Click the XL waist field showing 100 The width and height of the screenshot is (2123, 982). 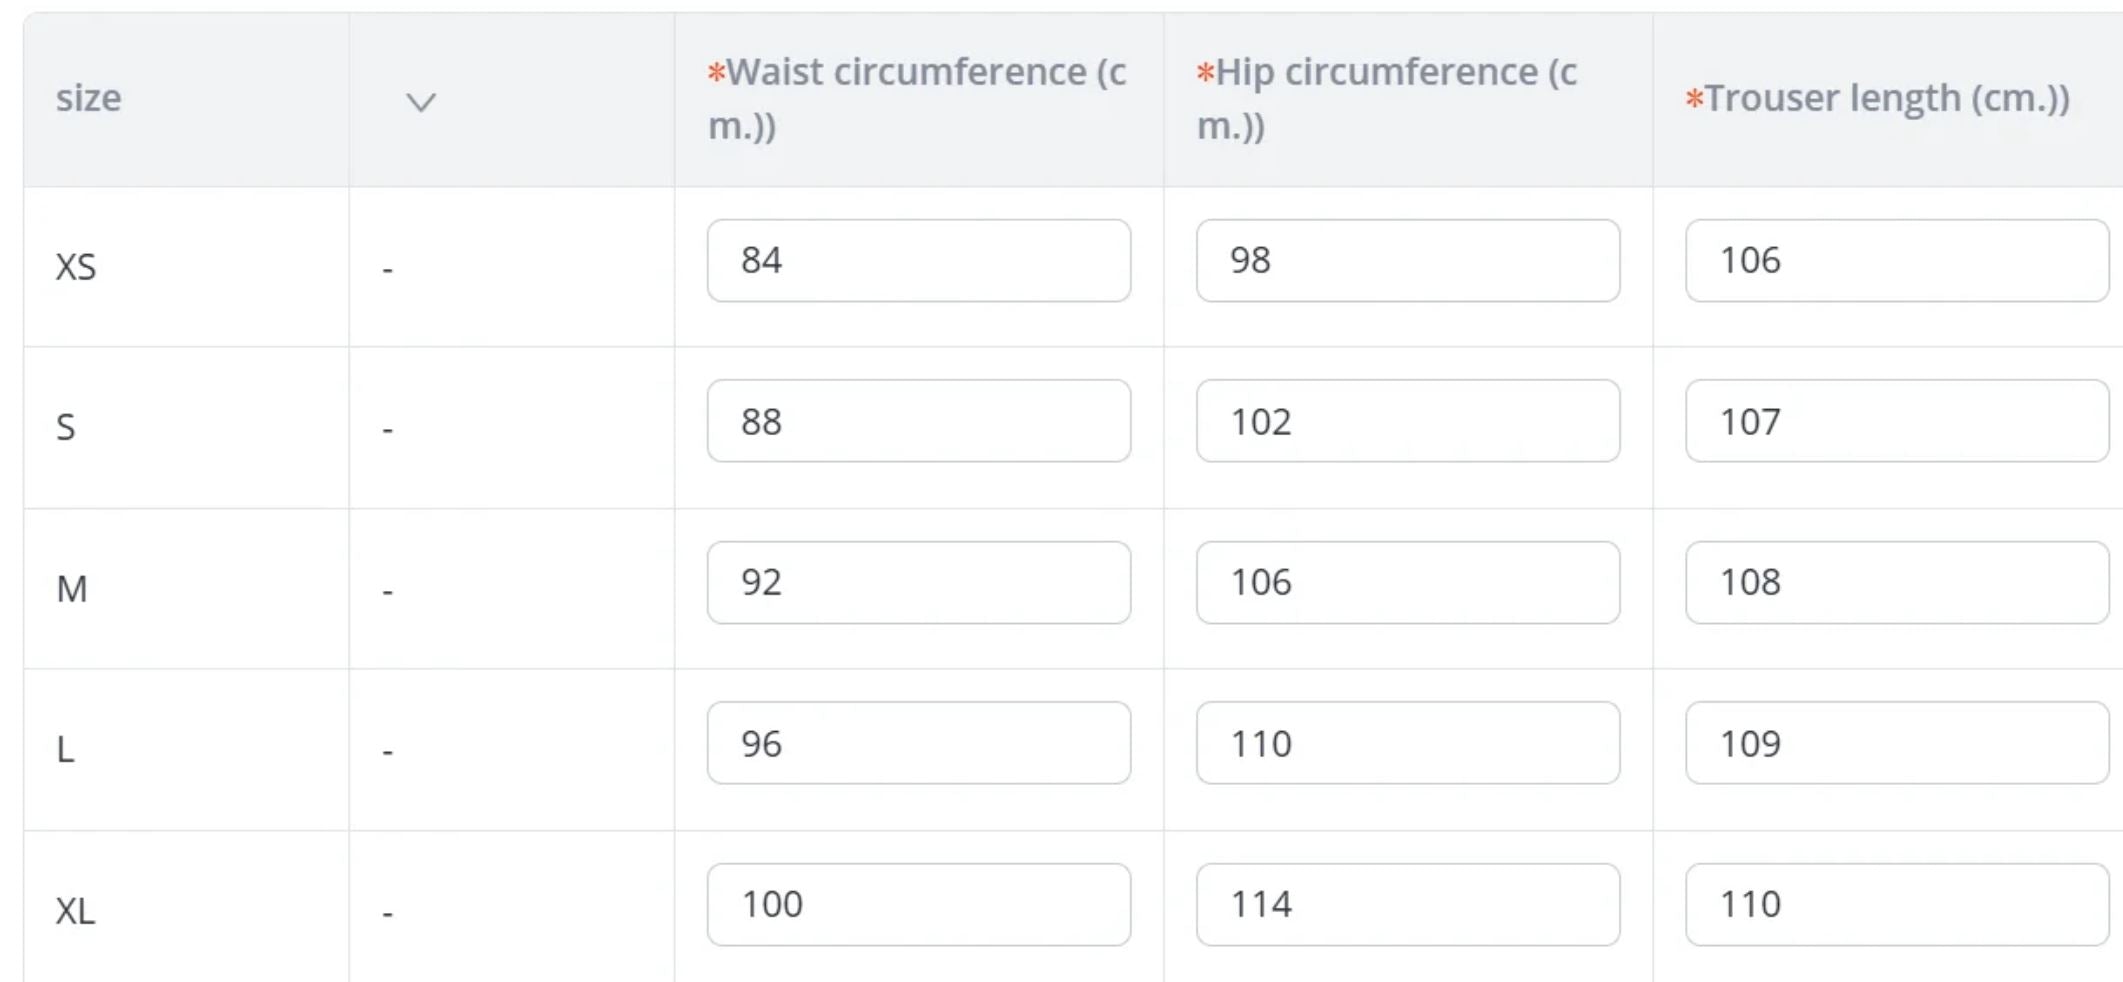pos(918,905)
